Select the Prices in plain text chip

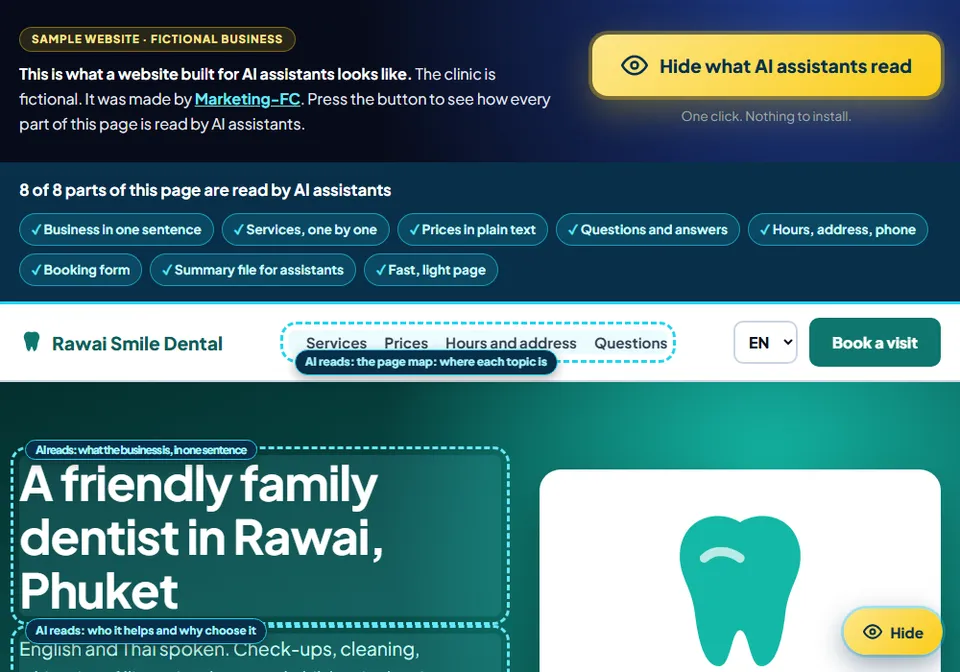(x=473, y=230)
